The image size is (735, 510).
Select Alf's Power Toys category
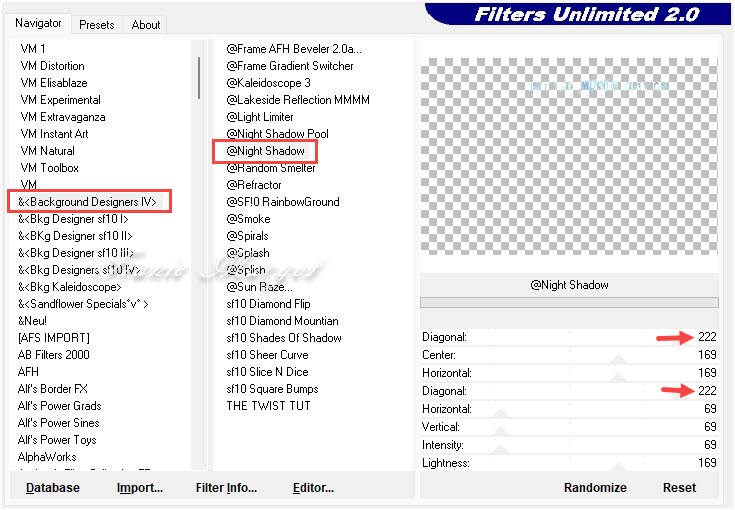57,440
